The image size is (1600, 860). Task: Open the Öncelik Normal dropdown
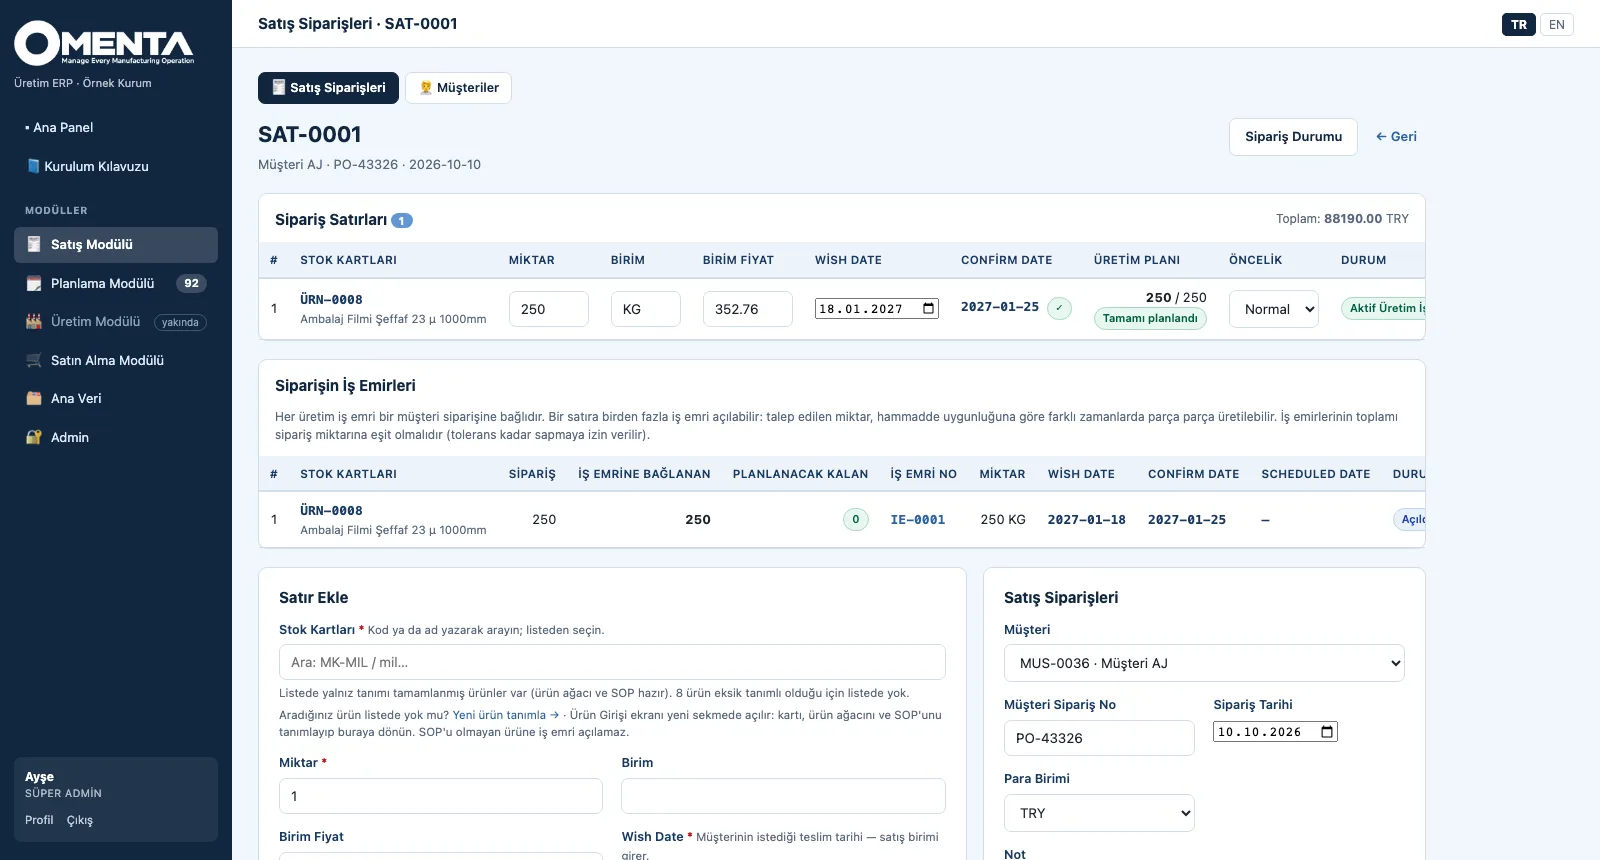click(1274, 309)
